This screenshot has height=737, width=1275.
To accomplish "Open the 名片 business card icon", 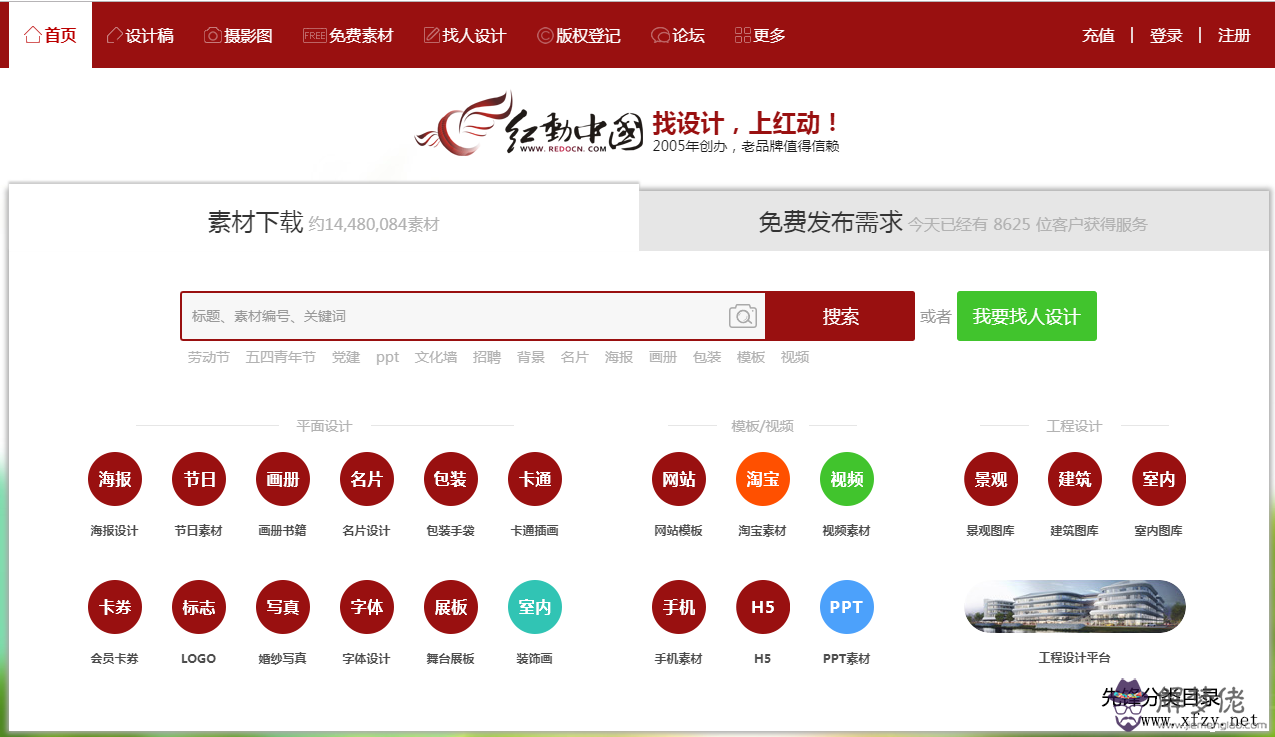I will 367,480.
